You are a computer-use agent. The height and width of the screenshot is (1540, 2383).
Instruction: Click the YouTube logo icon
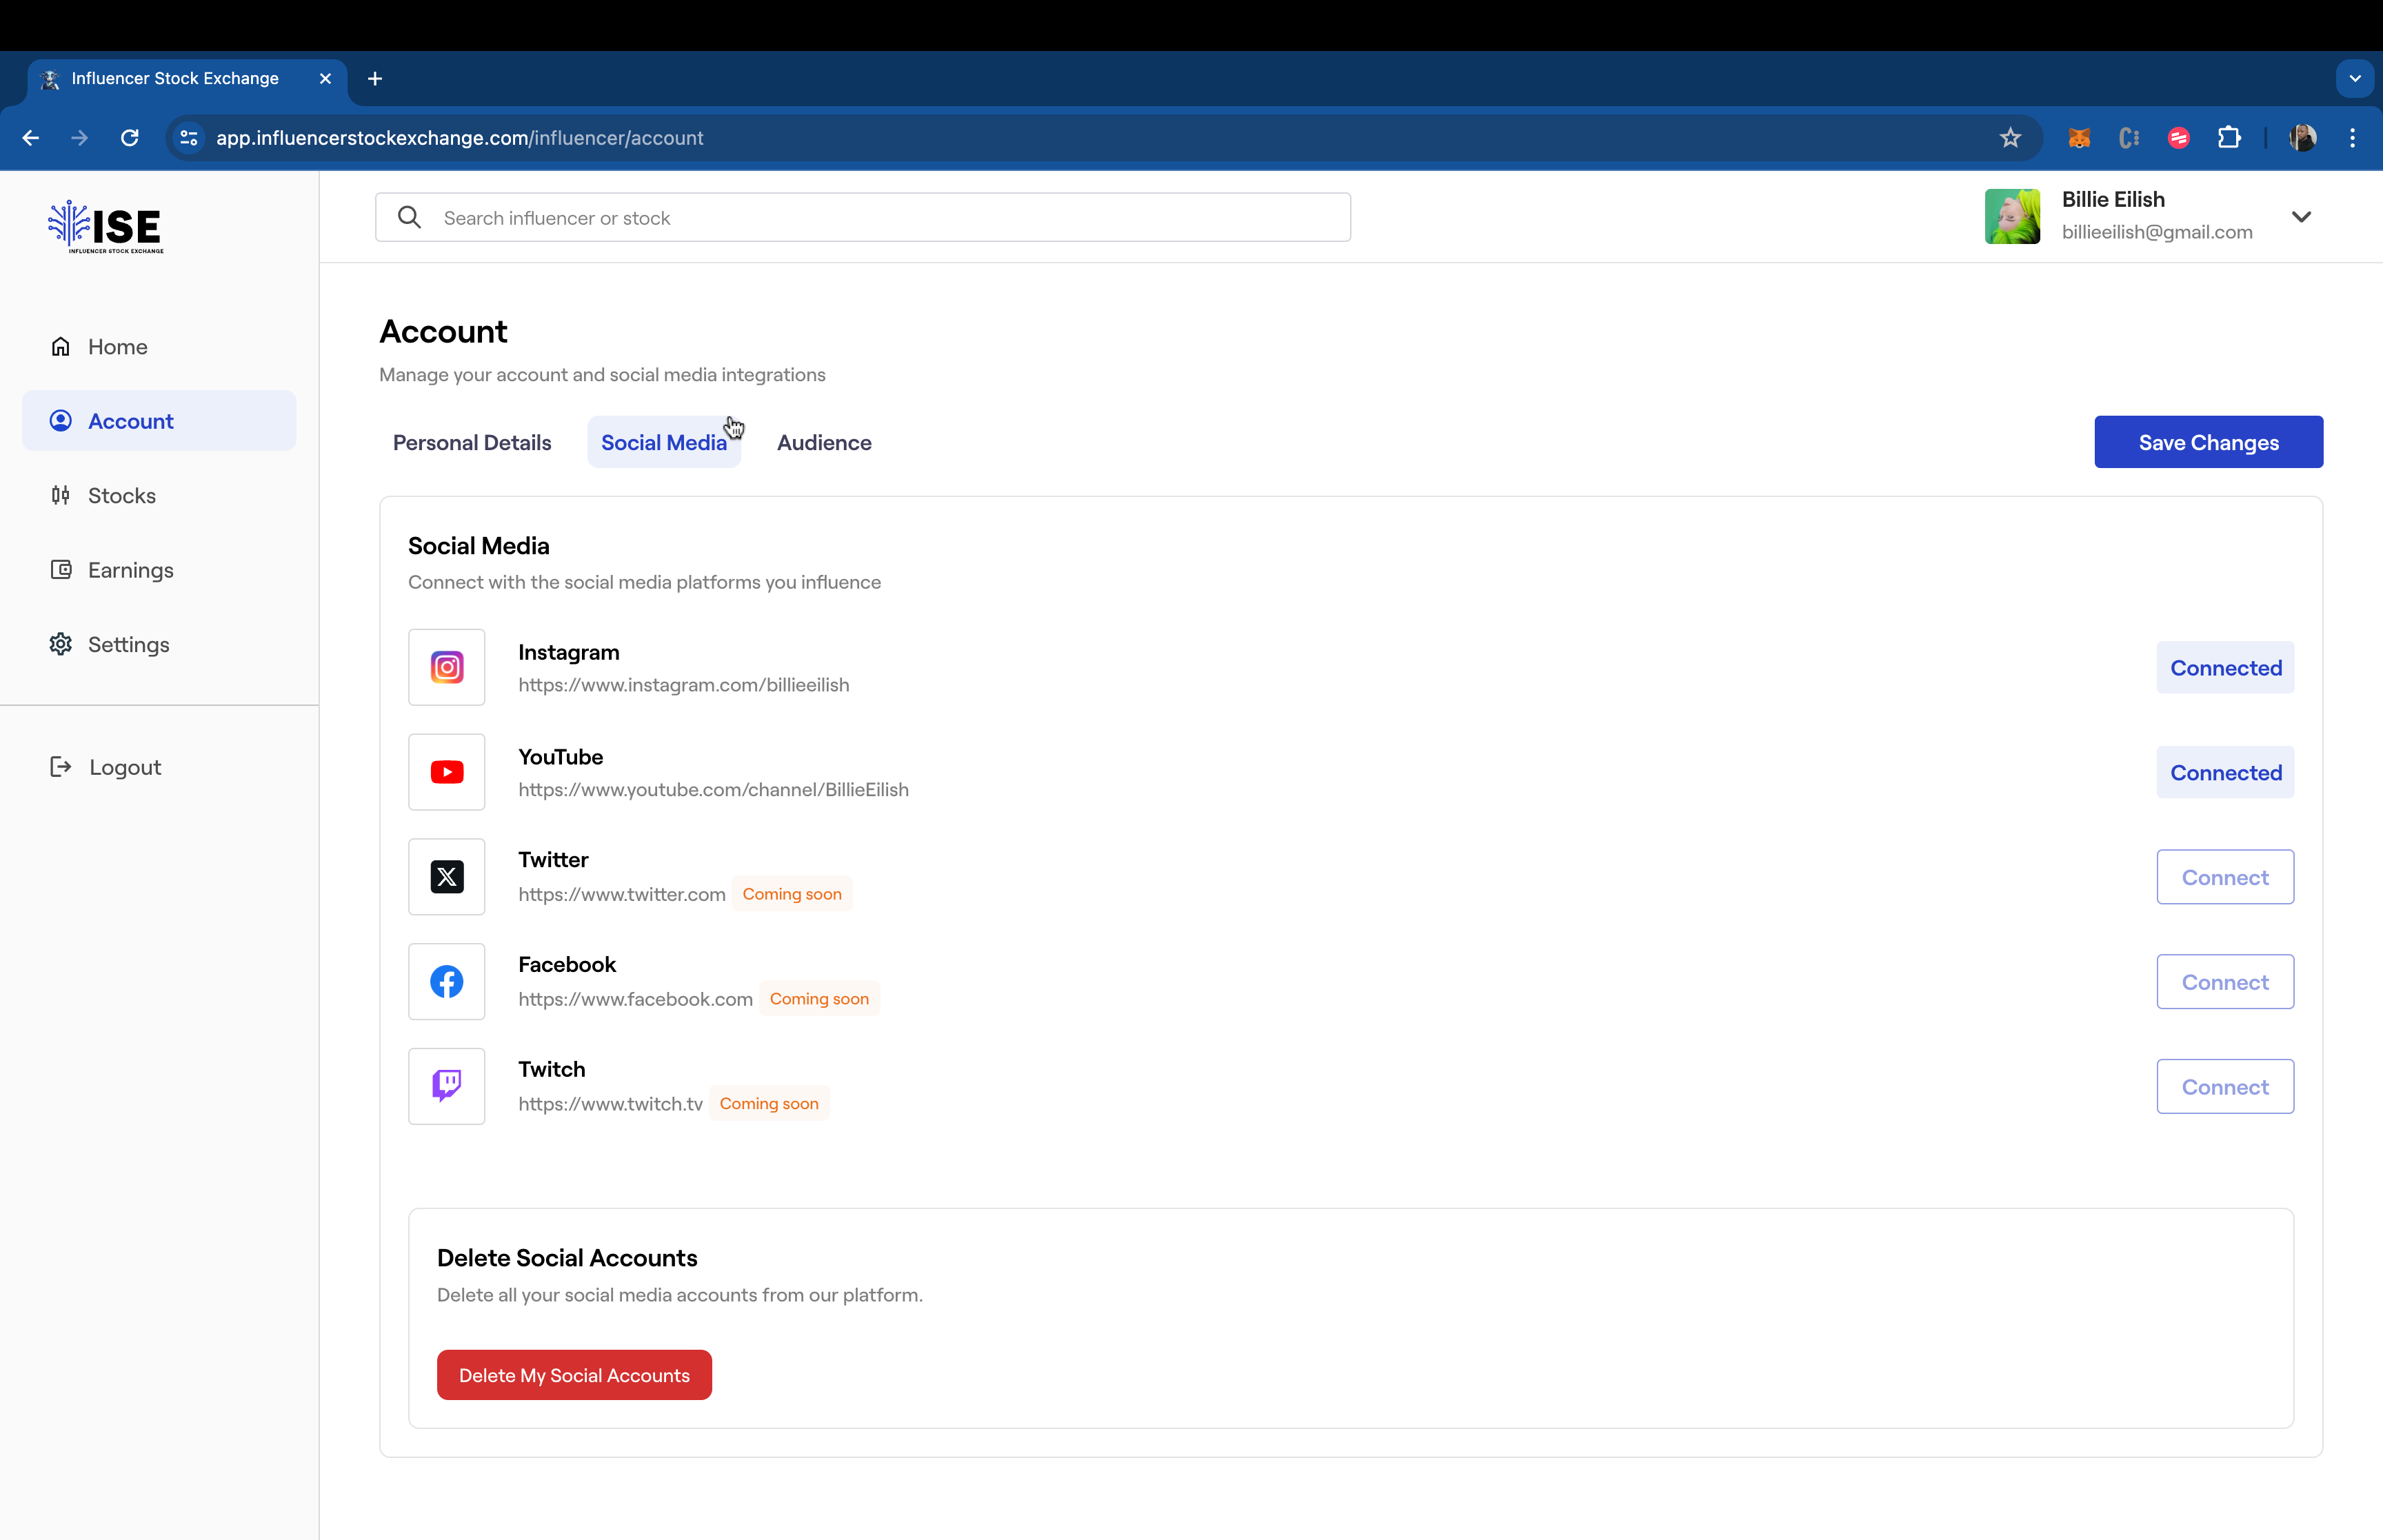447,772
